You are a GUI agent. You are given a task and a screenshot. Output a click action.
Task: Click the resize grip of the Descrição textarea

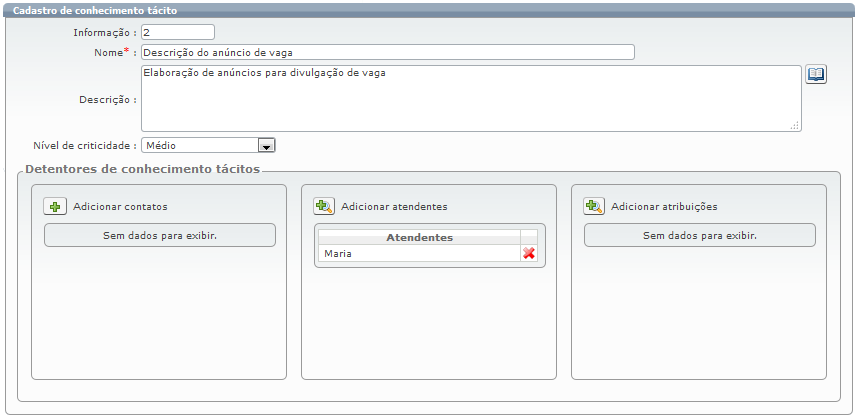tap(795, 126)
